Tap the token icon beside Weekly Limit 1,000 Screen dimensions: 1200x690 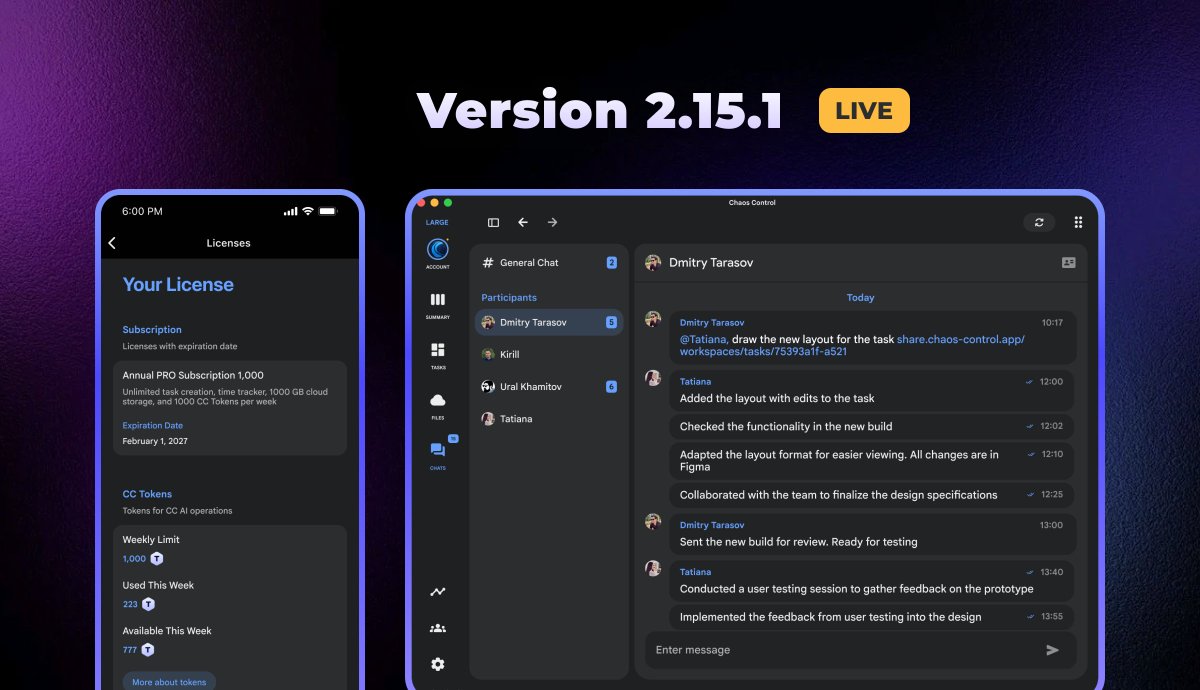pos(157,559)
